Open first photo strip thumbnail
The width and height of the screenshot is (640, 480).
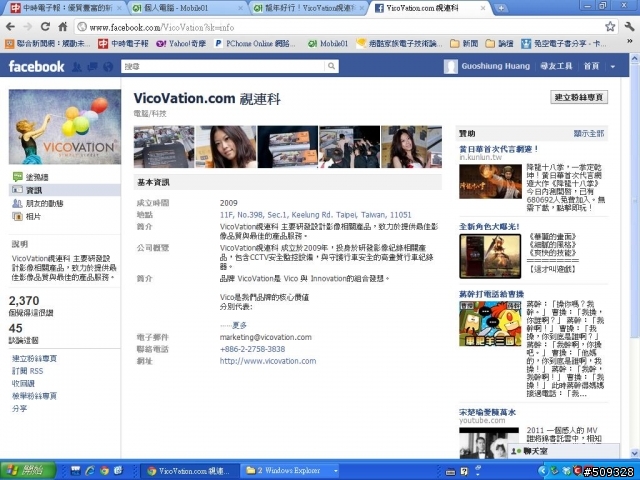click(x=164, y=147)
